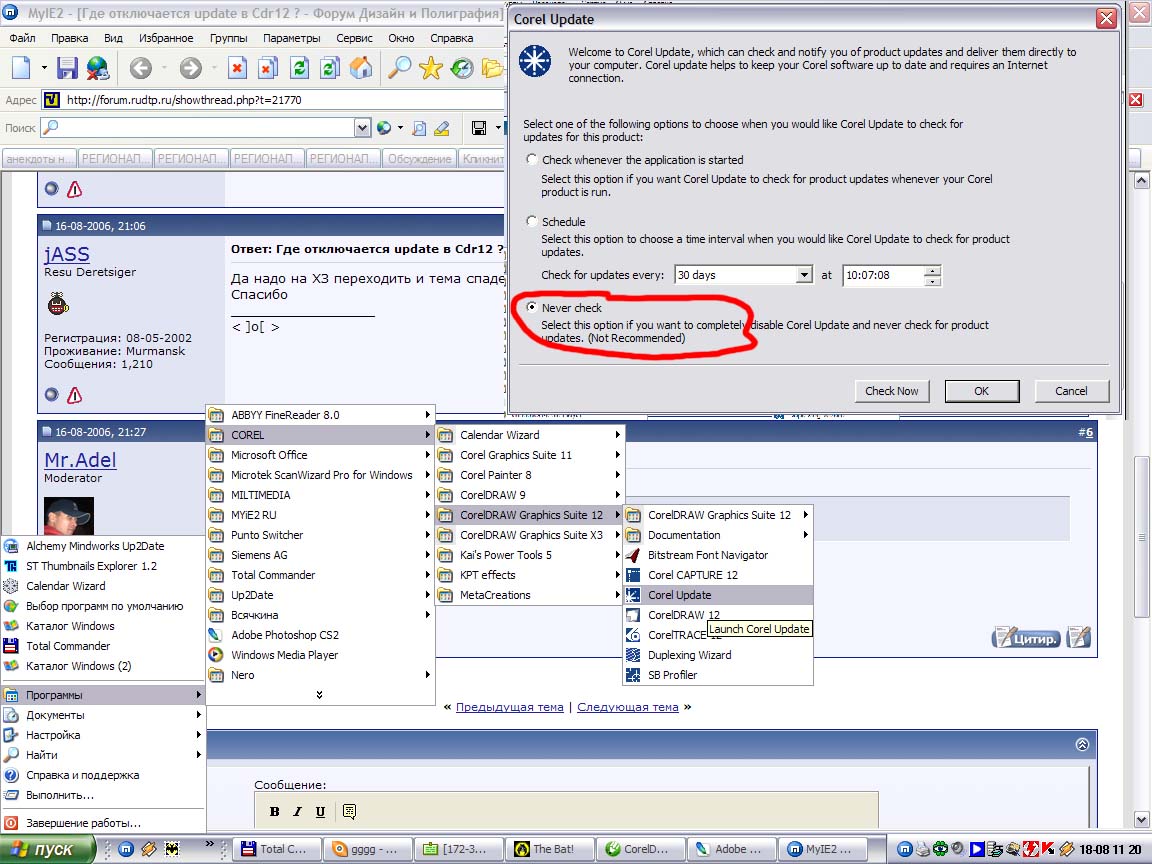Image resolution: width=1152 pixels, height=864 pixels.
Task: Open jASS user profile link
Action: pyautogui.click(x=67, y=254)
